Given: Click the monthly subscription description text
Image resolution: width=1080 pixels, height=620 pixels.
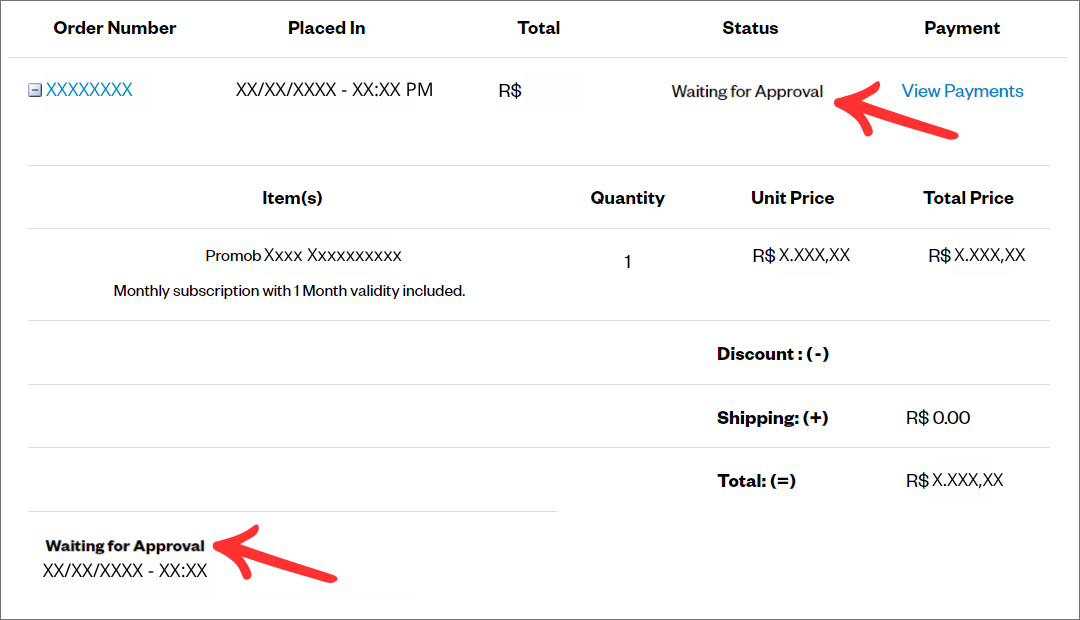Looking at the screenshot, I should [289, 291].
